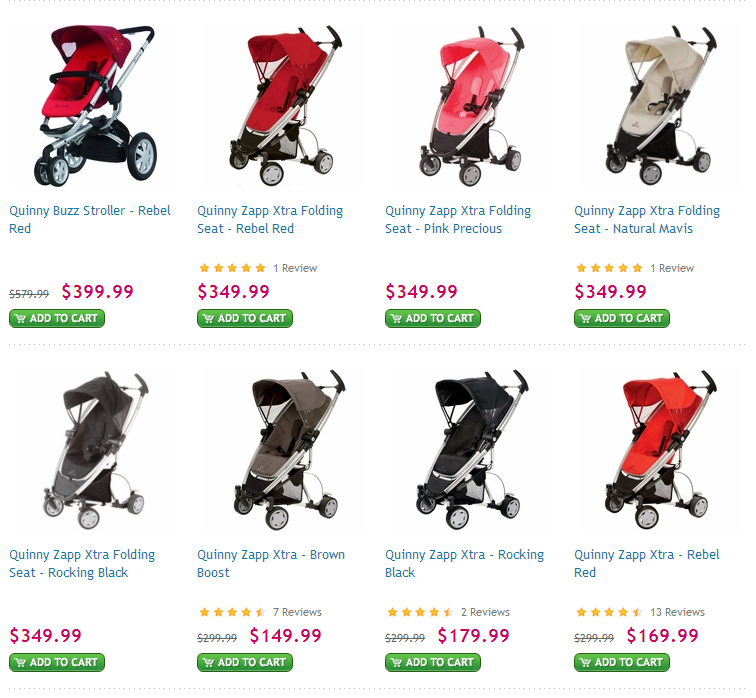756x698 pixels.
Task: Open Quinny Zapp Xtra - Brown Boost link
Action: coord(271,564)
